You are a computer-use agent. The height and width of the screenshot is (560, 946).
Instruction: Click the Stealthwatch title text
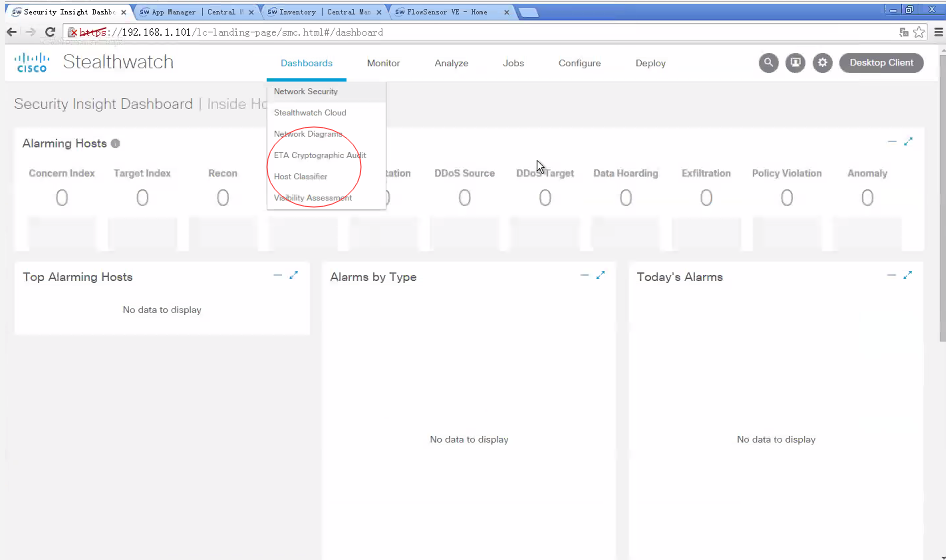coord(118,62)
